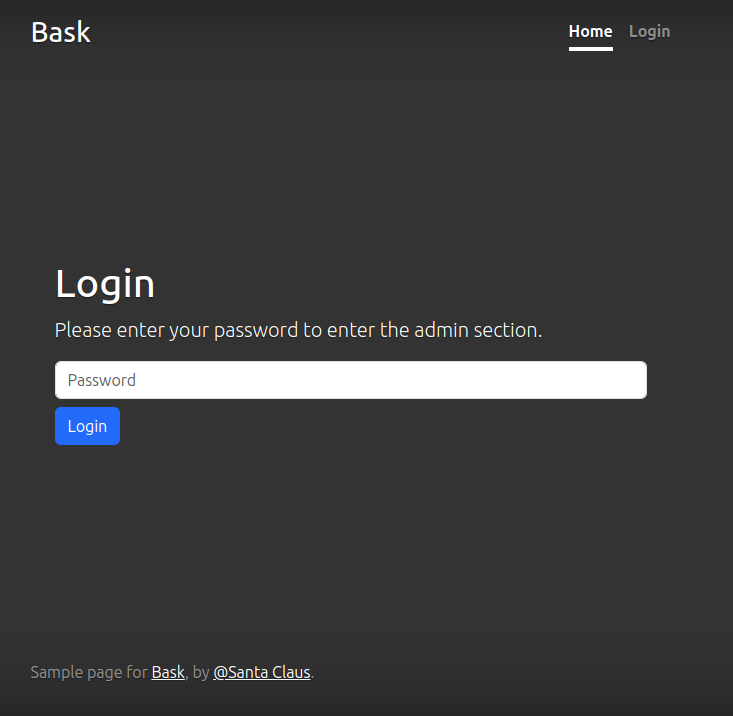Image resolution: width=733 pixels, height=716 pixels.
Task: Click the Bask brand title in the header
Action: [60, 32]
